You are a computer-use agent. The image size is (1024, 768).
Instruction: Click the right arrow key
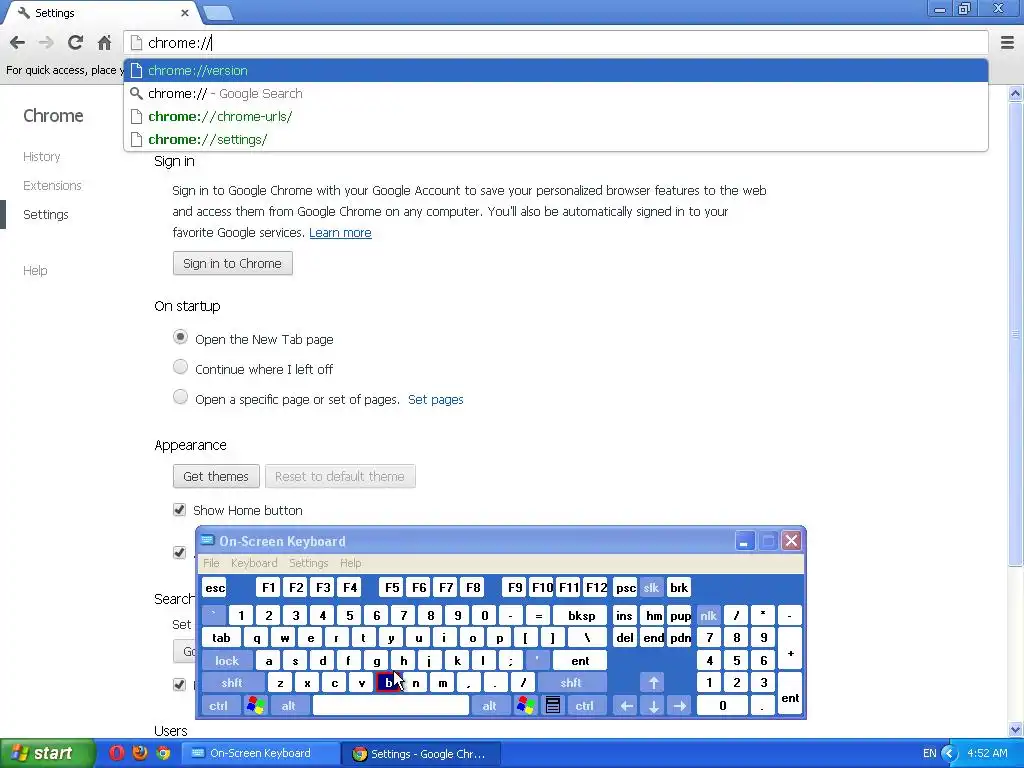[680, 705]
